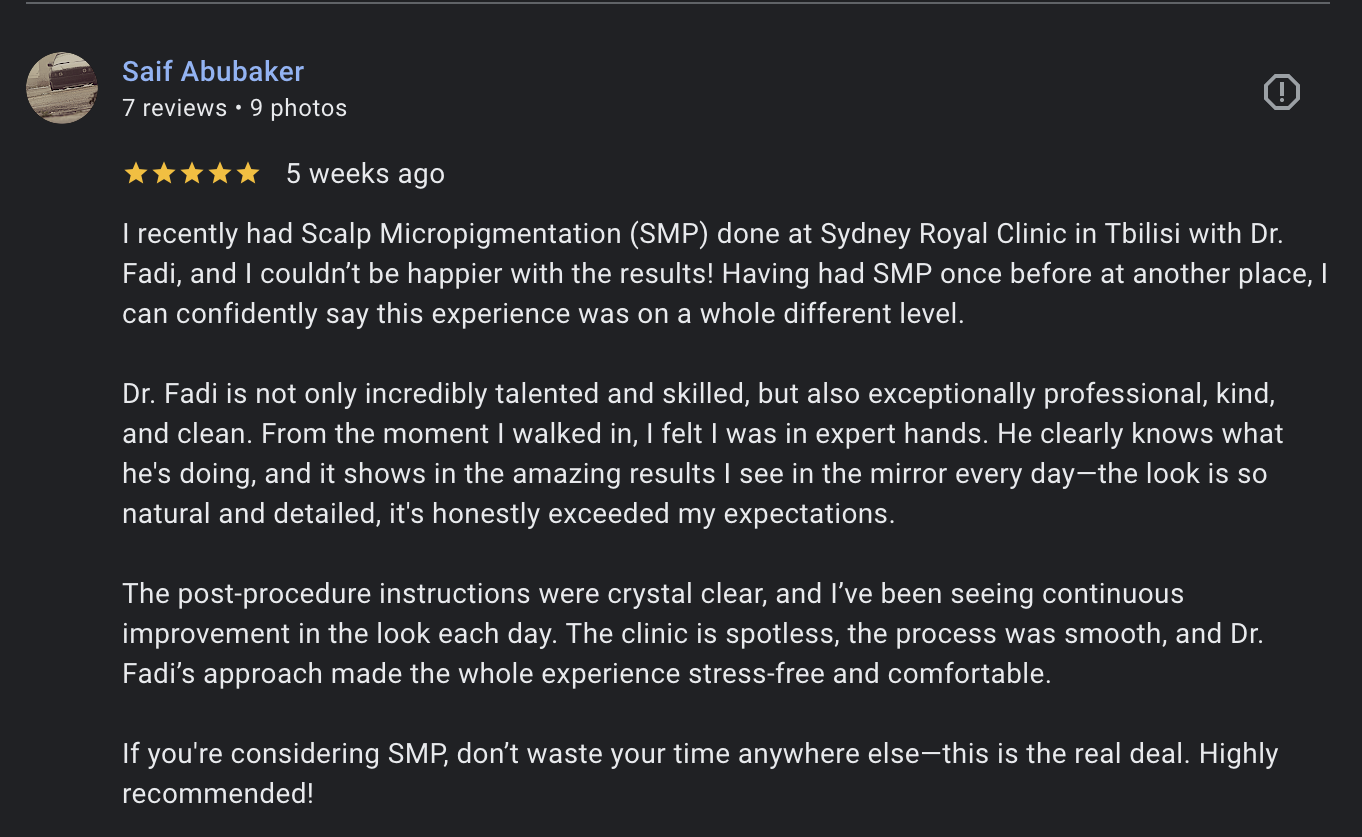1362x837 pixels.
Task: Click the fifth rating star
Action: pos(247,174)
